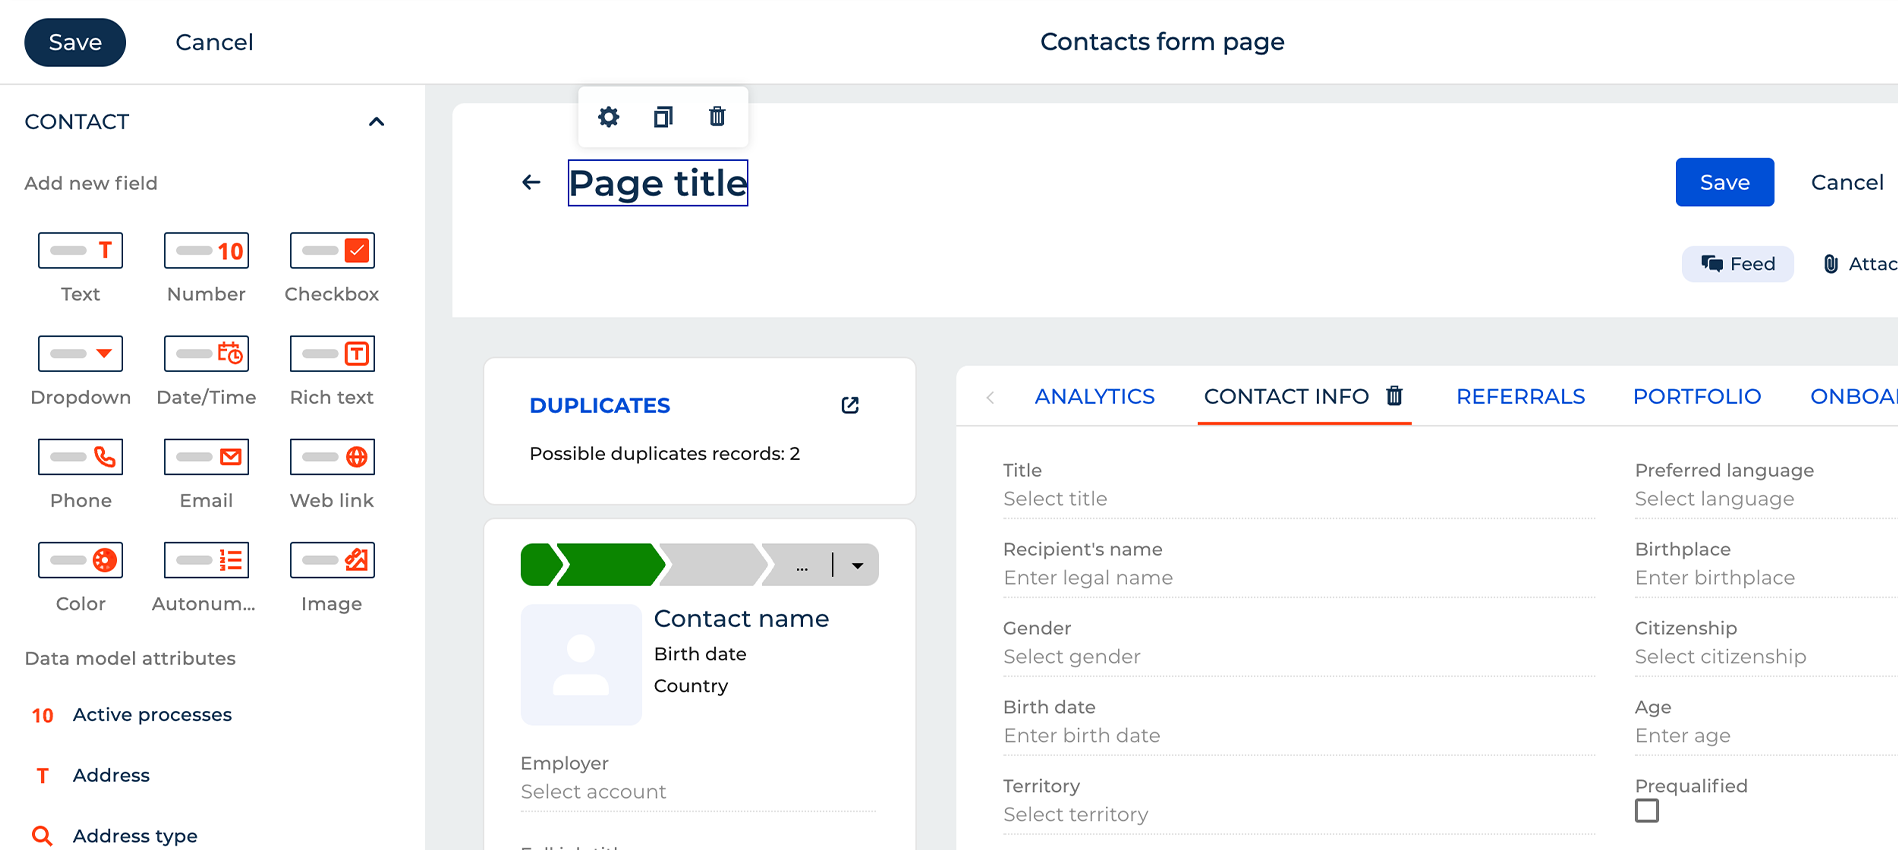Select the Web link field icon
The height and width of the screenshot is (850, 1898).
(x=332, y=457)
